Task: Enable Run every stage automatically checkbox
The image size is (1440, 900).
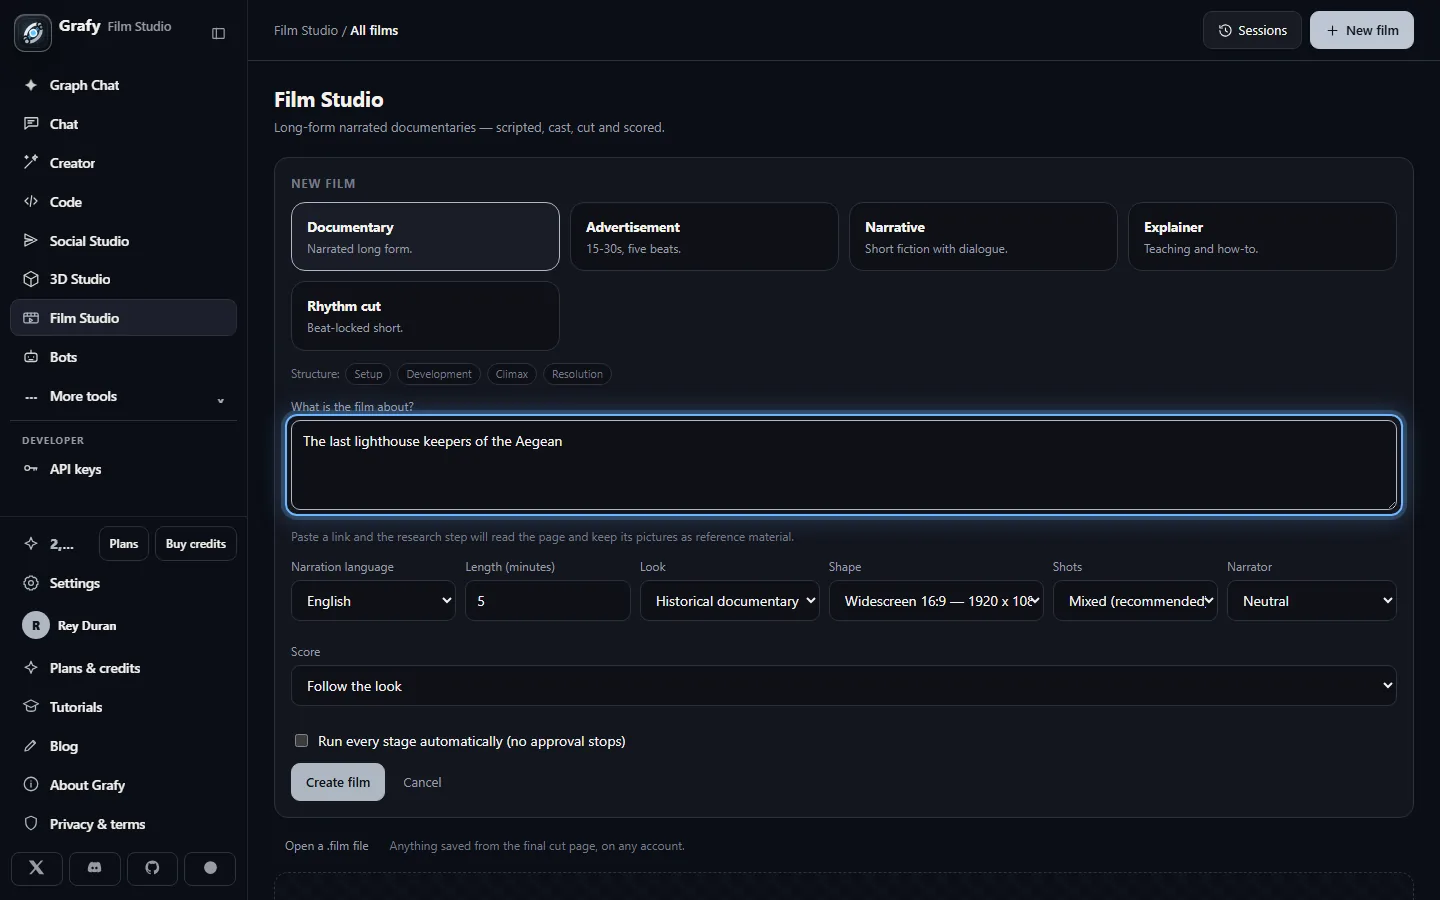Action: [301, 741]
